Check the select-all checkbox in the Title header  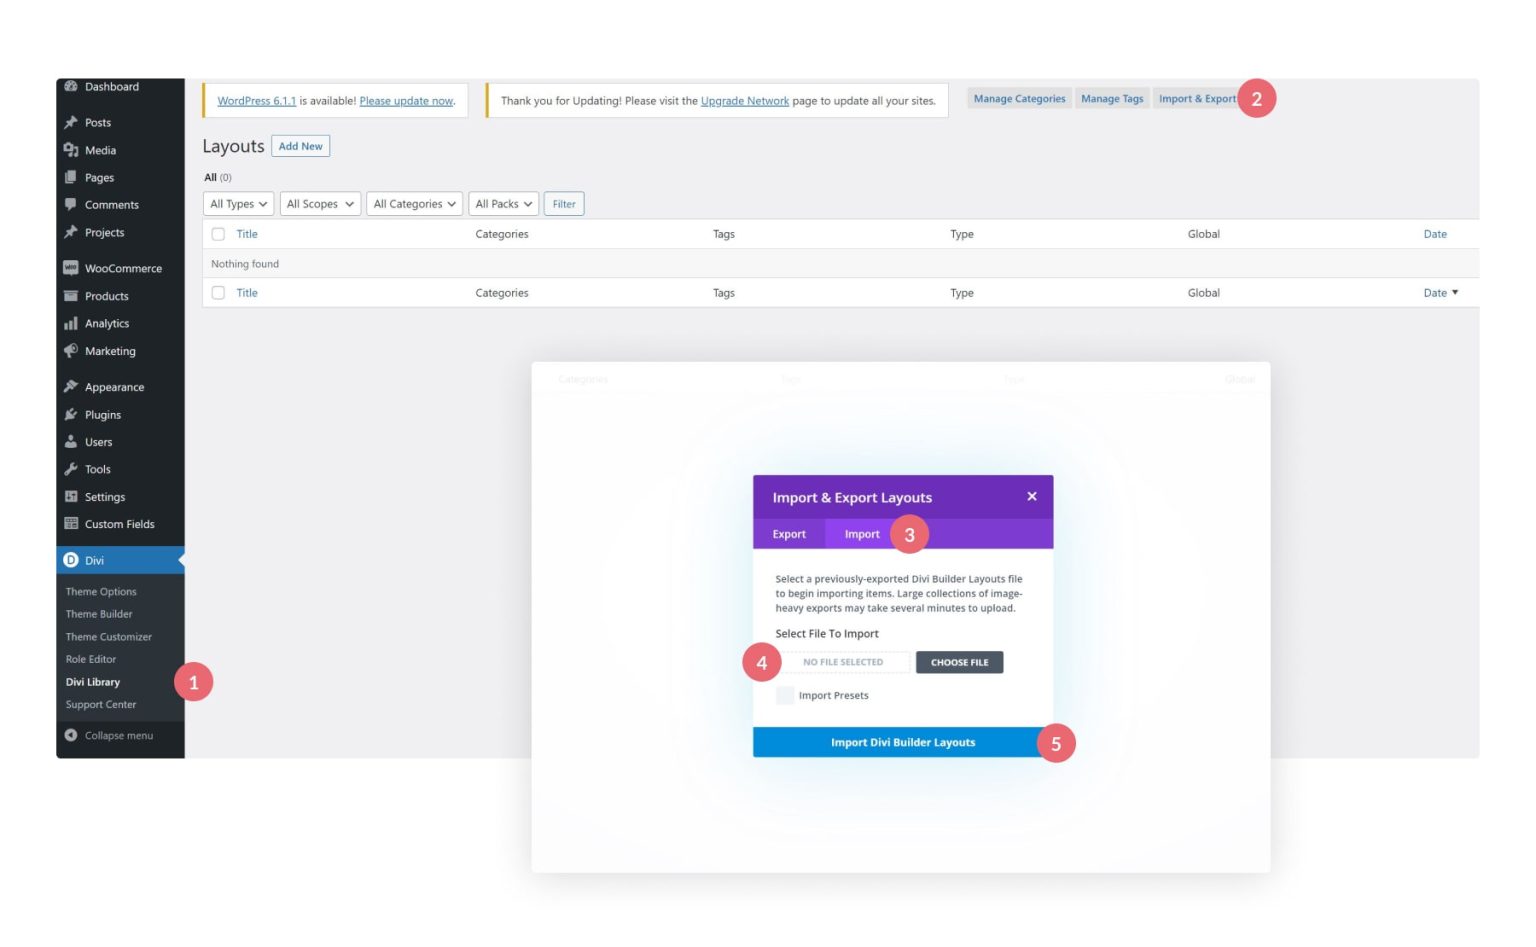(x=219, y=233)
